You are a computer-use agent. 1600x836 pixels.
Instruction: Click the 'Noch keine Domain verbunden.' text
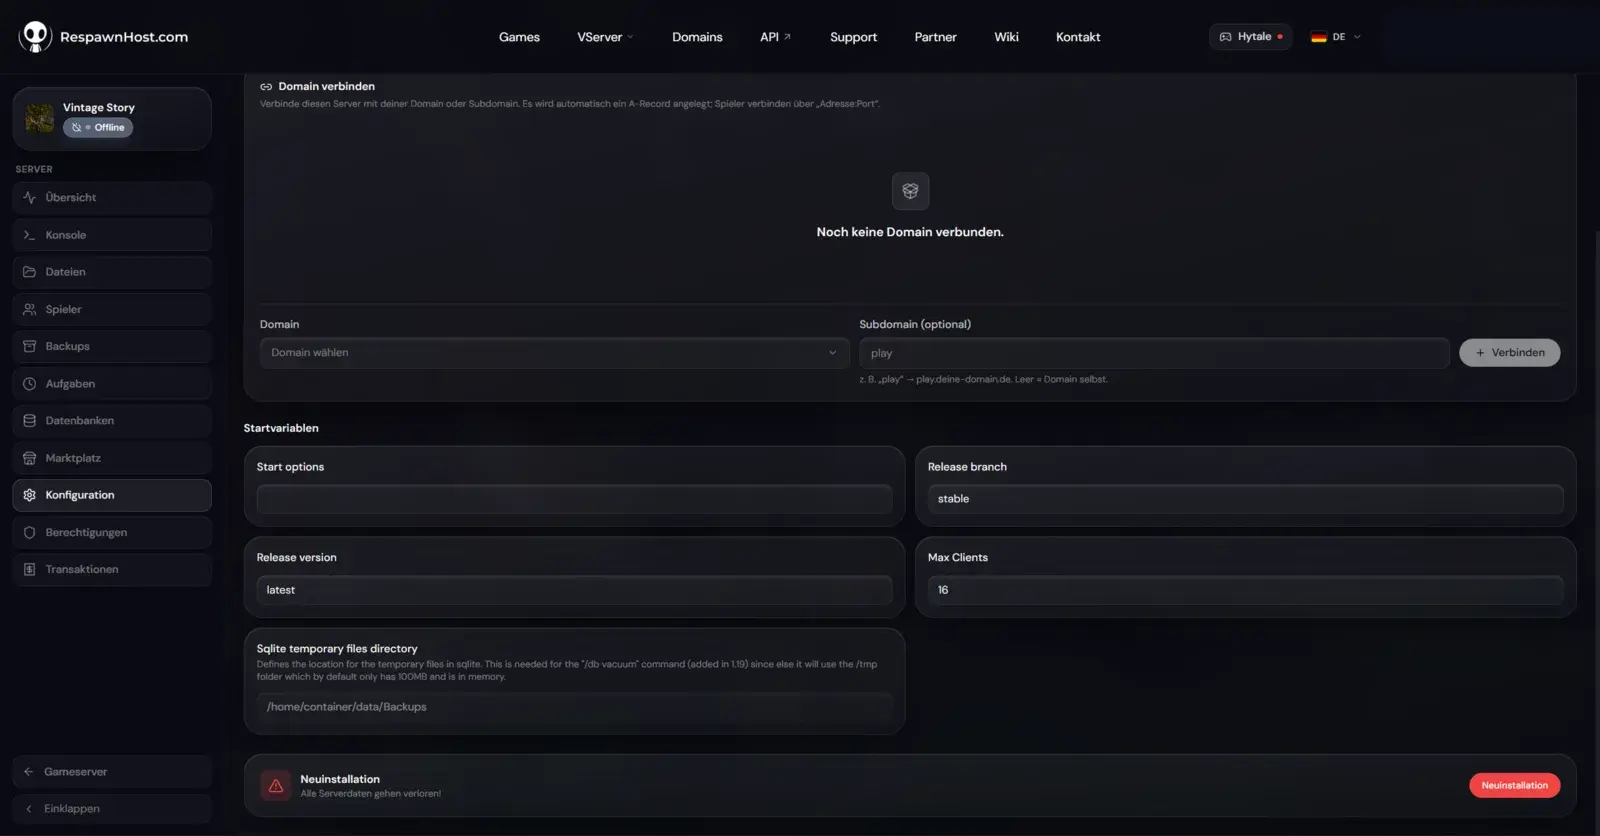coord(910,232)
